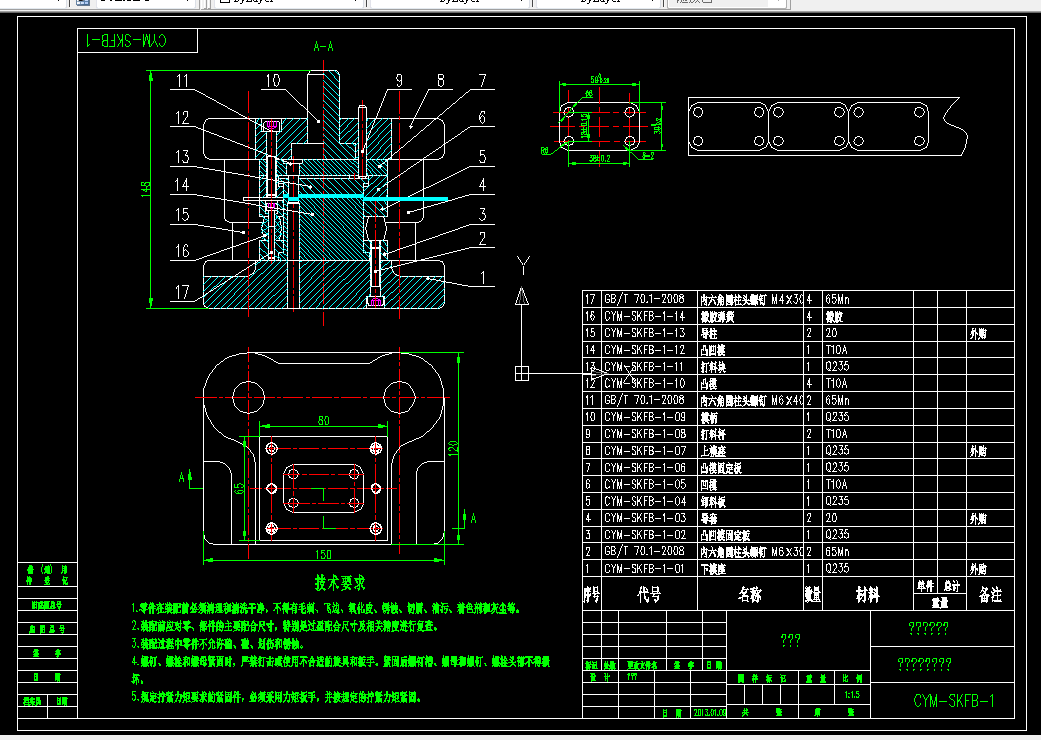Select the ??? text in the title block
This screenshot has height=740, width=1041.
click(790, 640)
